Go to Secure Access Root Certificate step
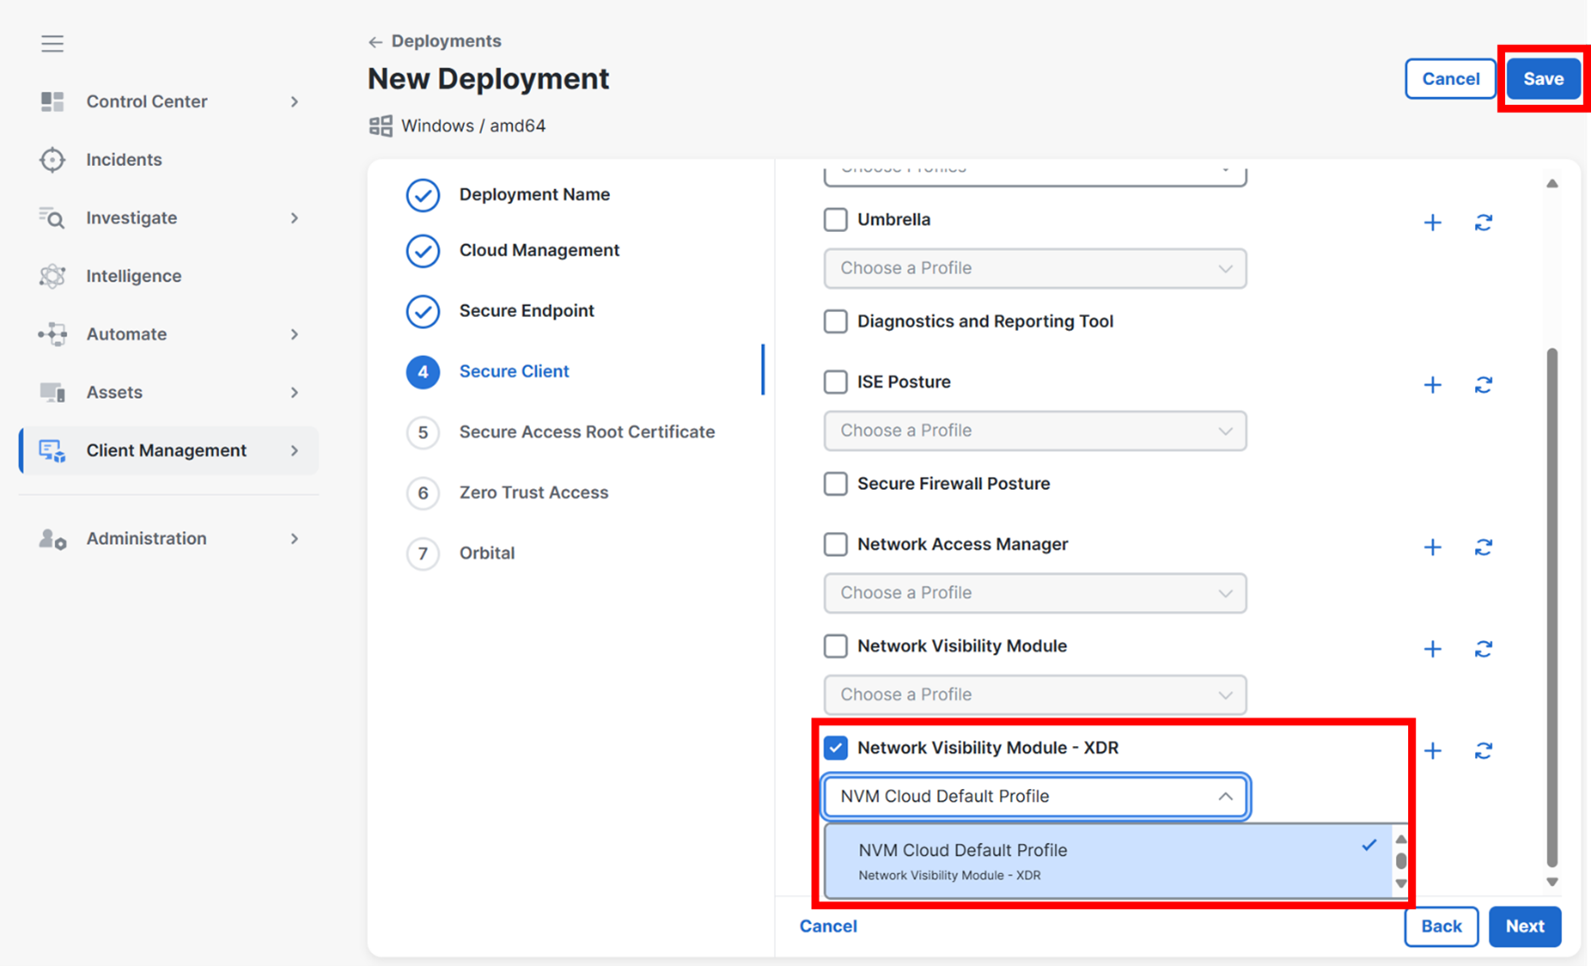Screen dimensions: 1591x966 click(586, 432)
